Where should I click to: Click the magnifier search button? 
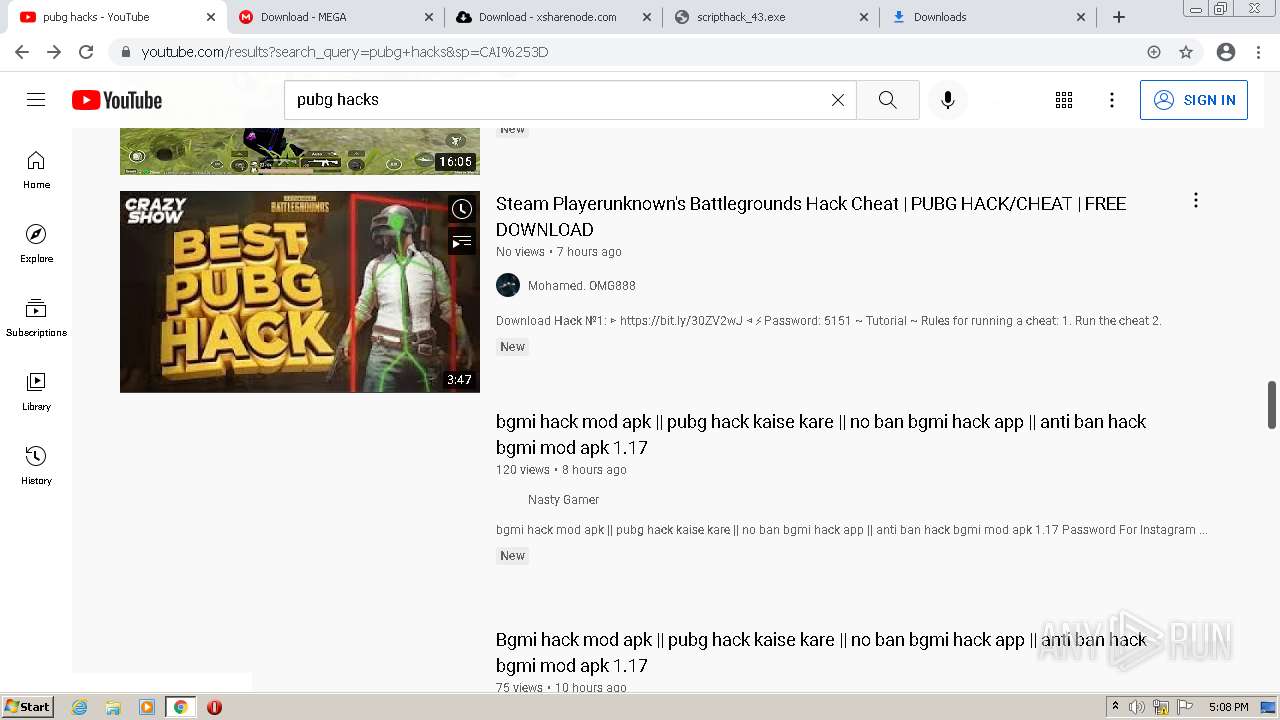(x=887, y=100)
